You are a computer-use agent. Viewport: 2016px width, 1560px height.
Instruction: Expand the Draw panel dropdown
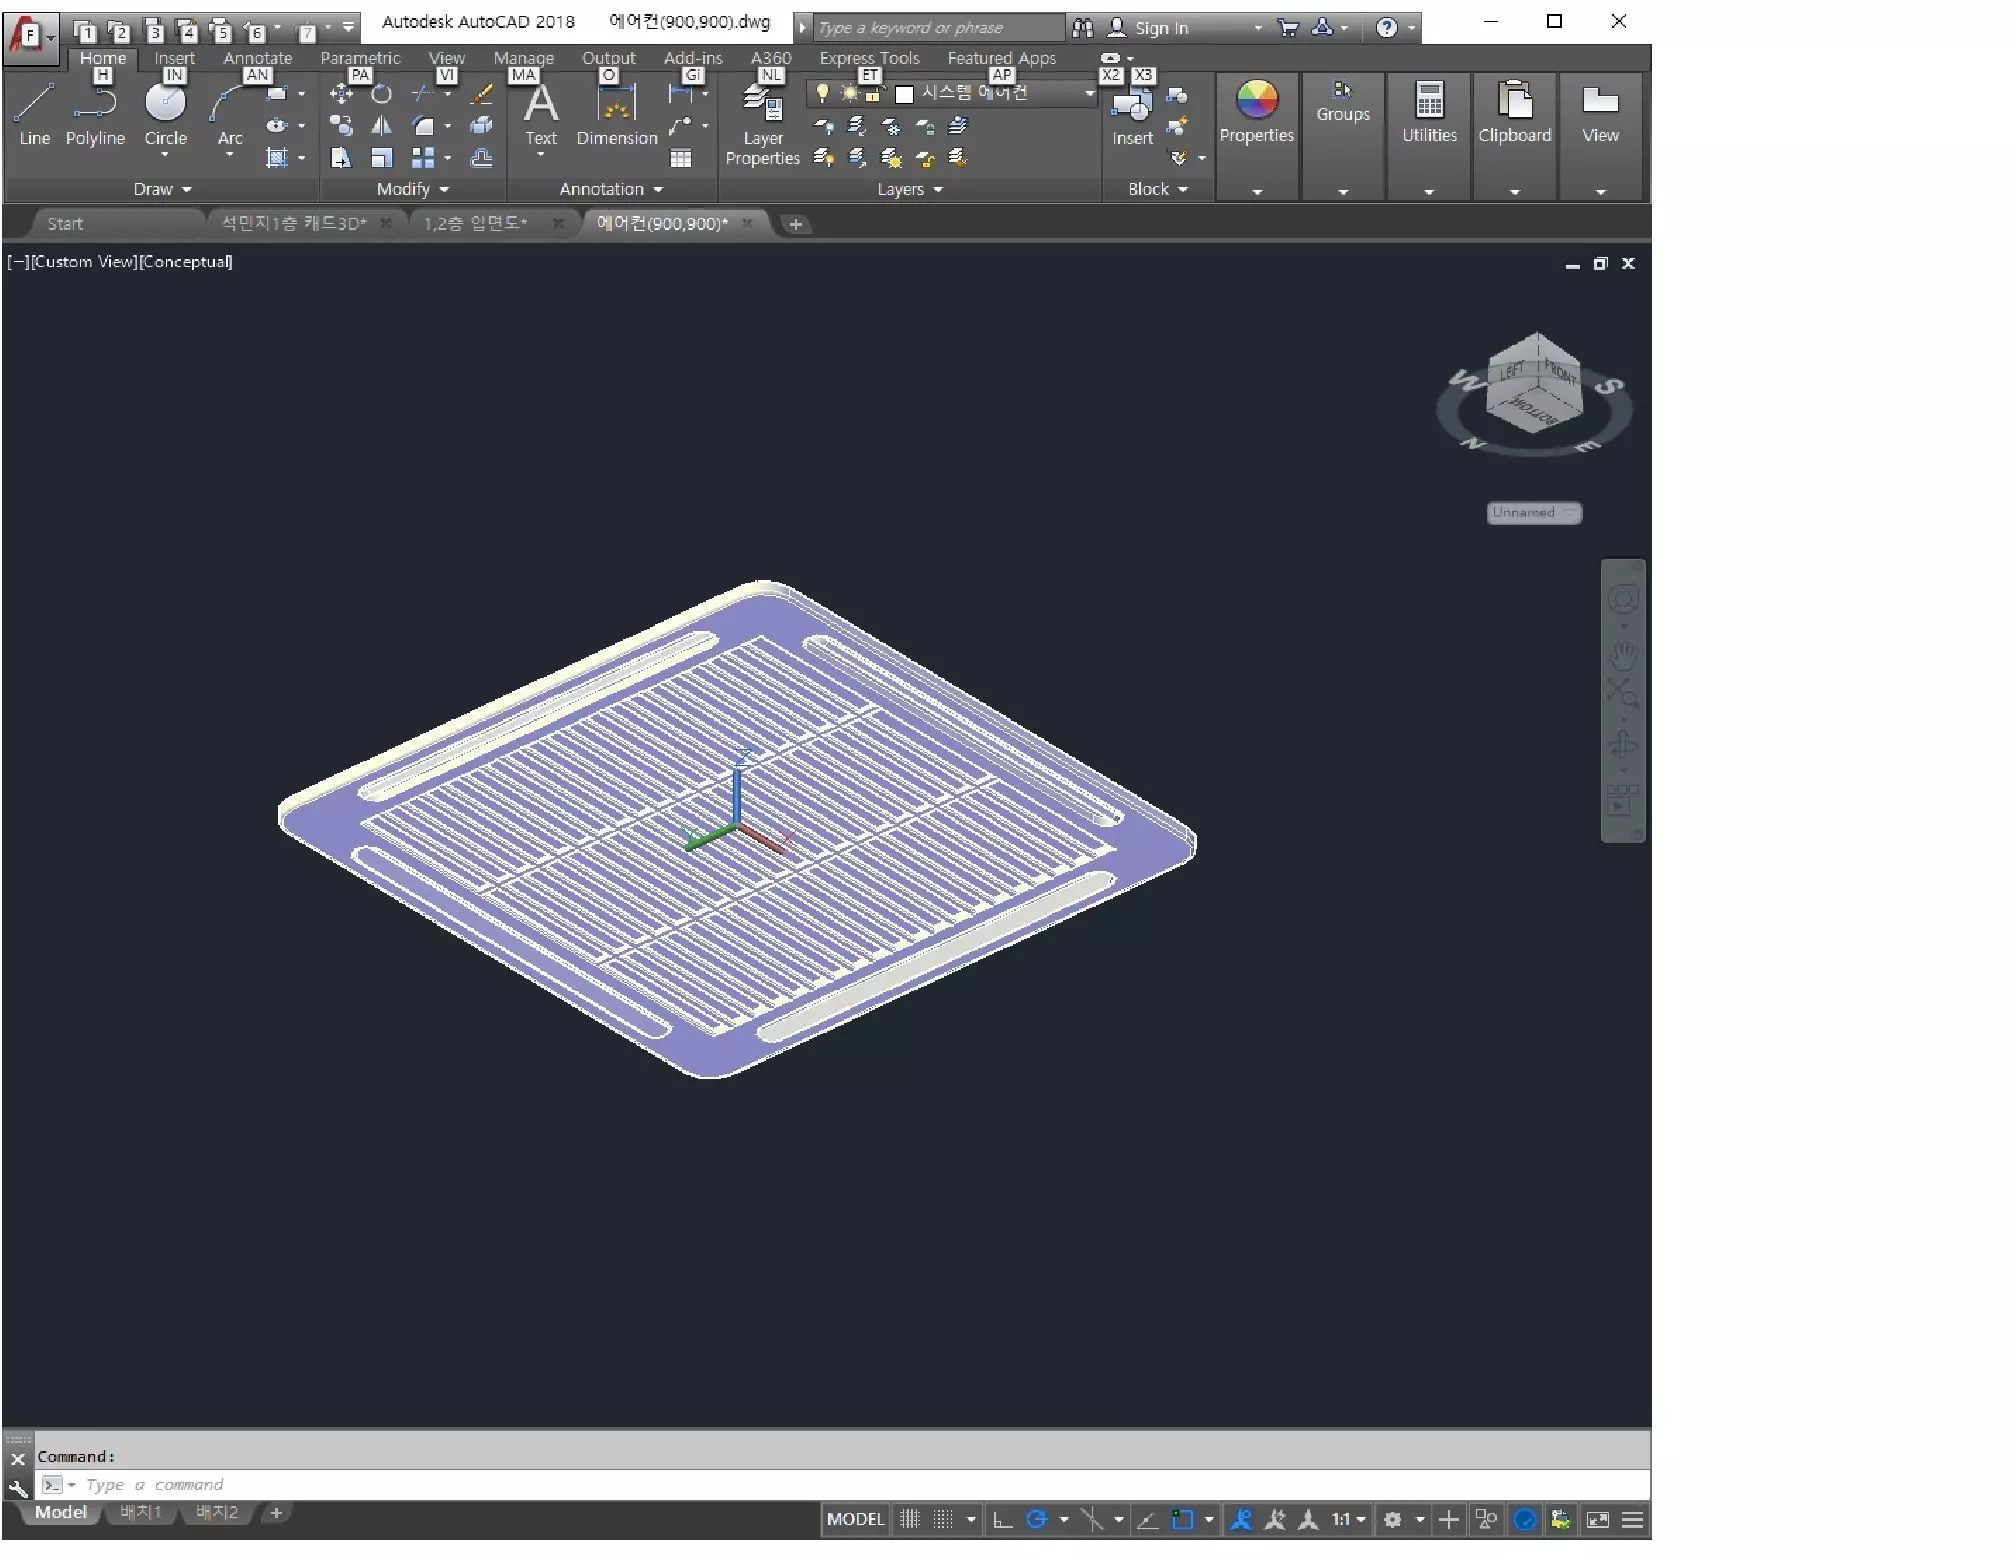coord(162,189)
